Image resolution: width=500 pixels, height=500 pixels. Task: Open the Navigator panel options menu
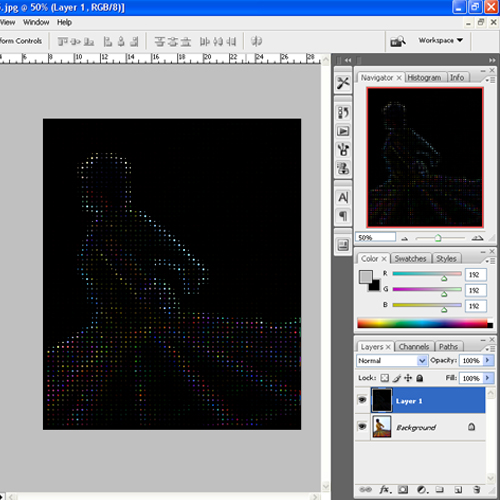[491, 80]
